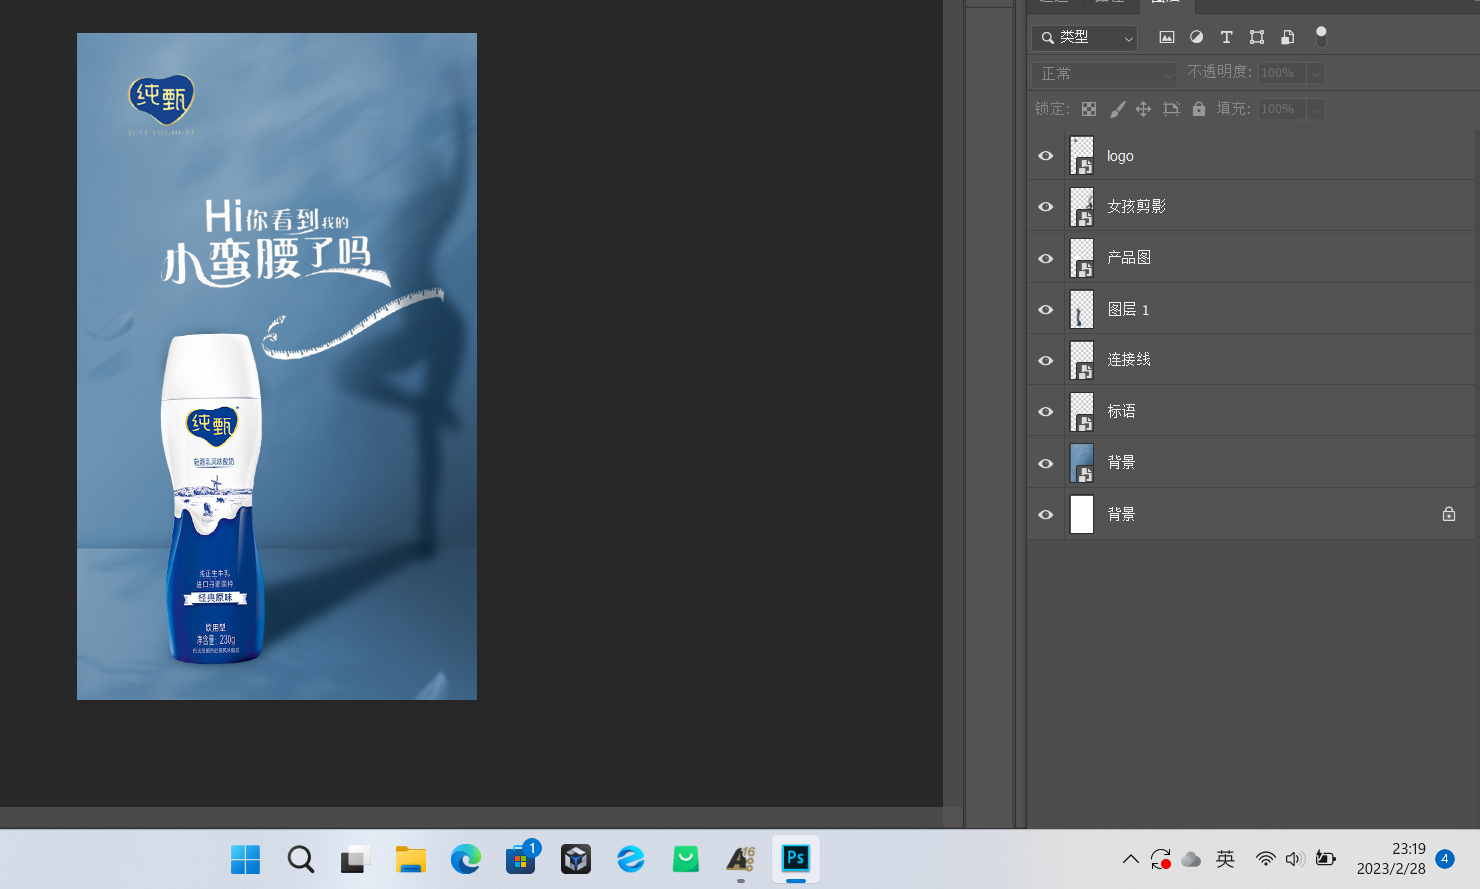Open Windows taskbar search
1480x889 pixels.
tap(300, 859)
